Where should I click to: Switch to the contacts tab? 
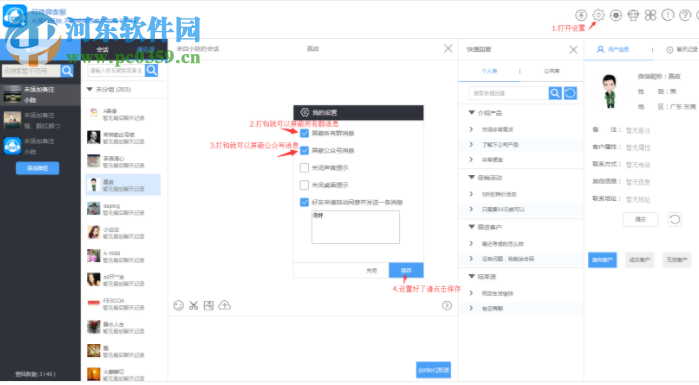(146, 49)
